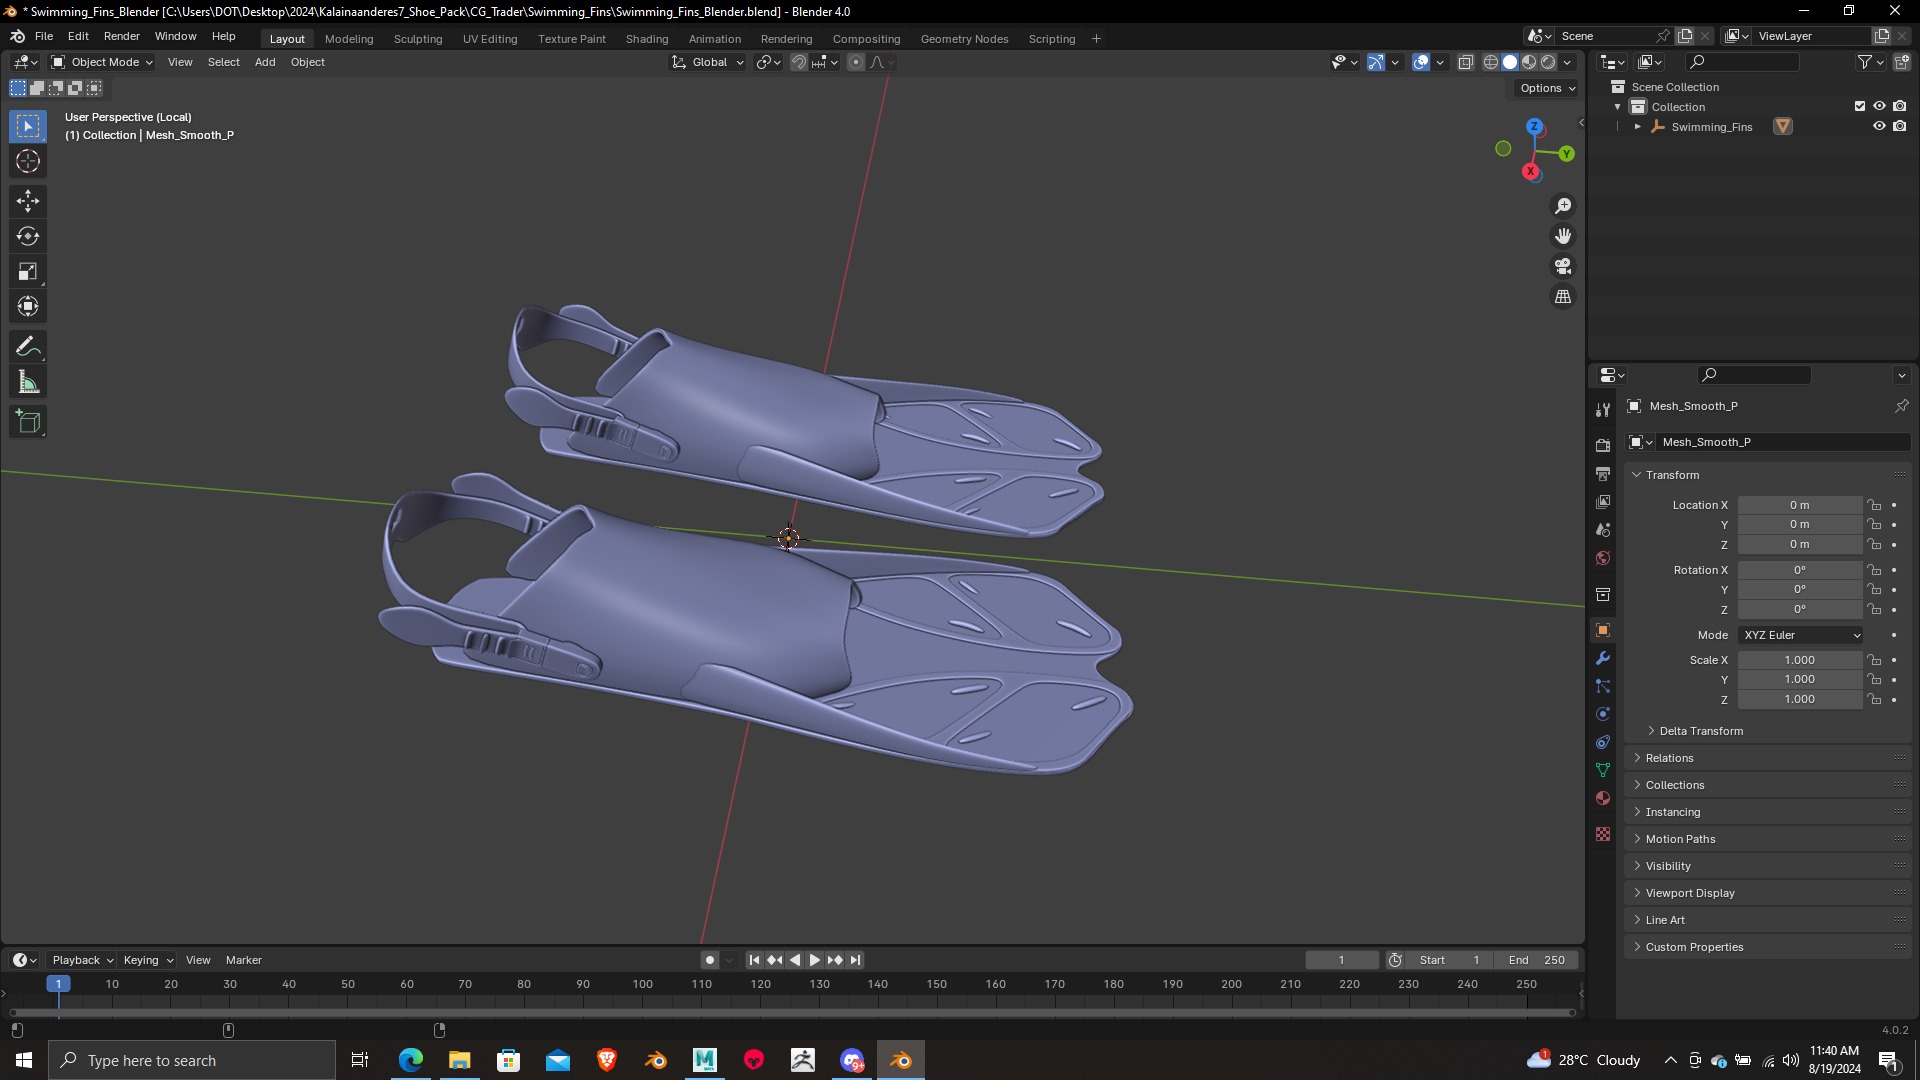Activate the Rotate tool

28,236
